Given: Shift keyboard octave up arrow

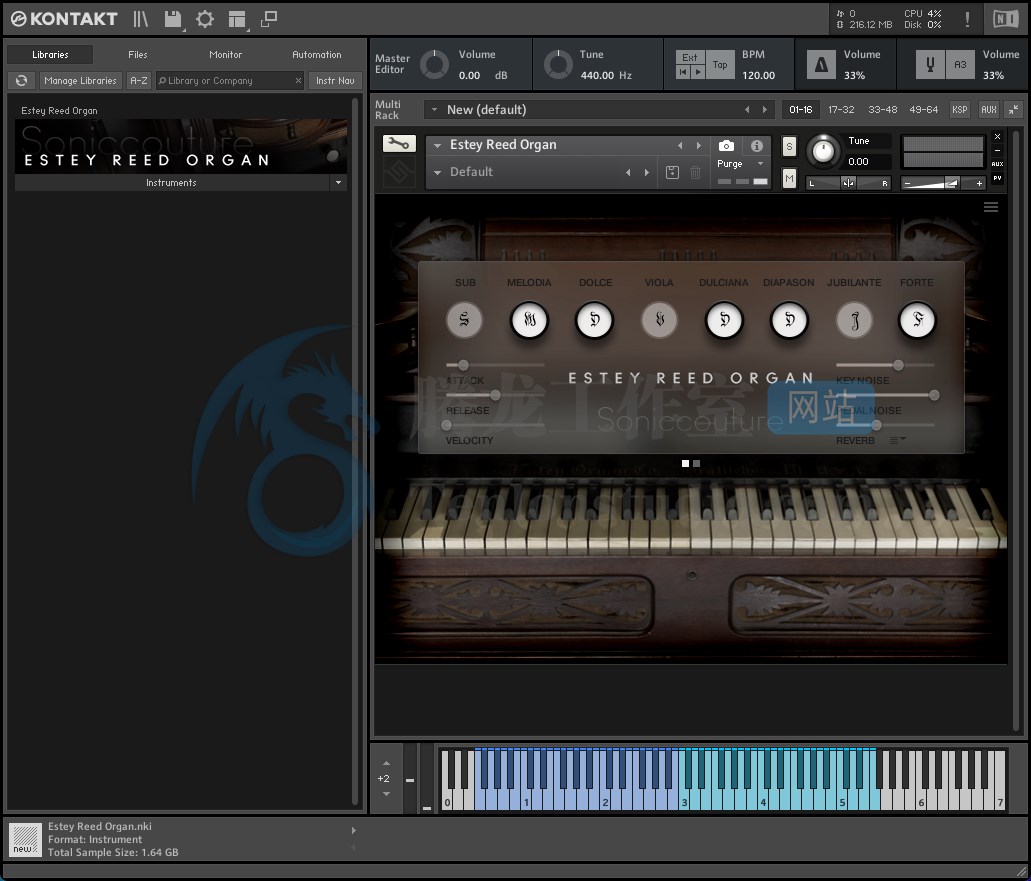Looking at the screenshot, I should click(x=386, y=763).
